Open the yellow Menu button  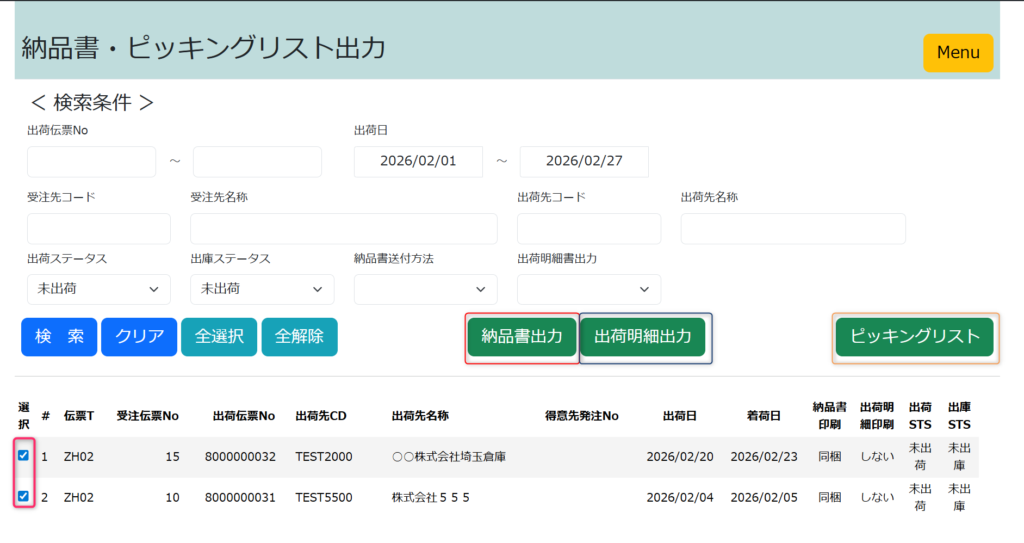click(957, 52)
